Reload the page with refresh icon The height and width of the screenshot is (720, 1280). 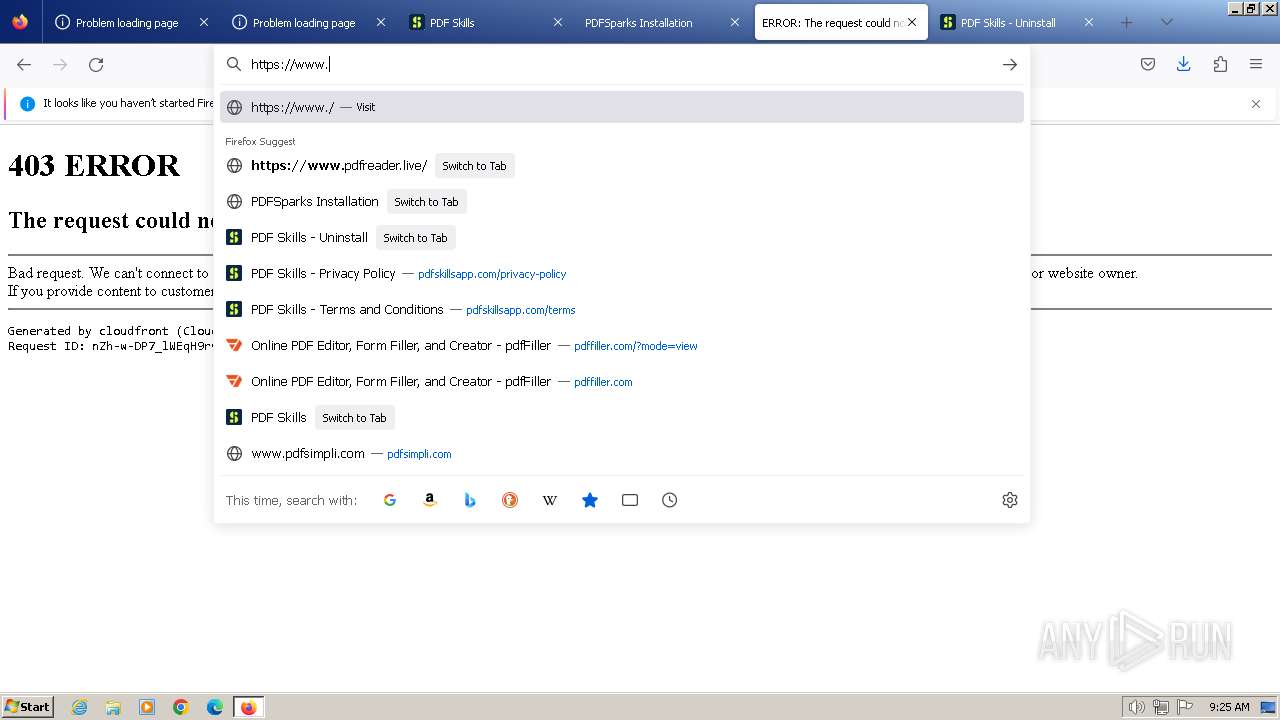point(96,65)
